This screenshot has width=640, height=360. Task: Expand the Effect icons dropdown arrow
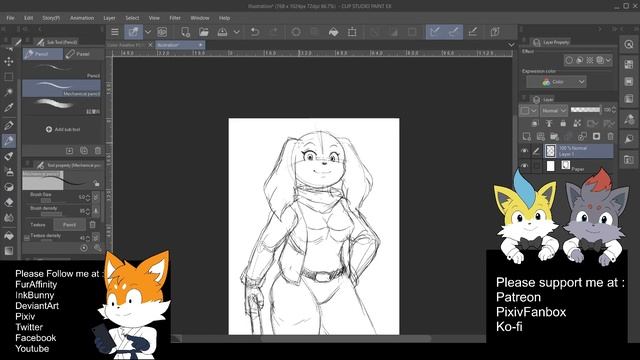click(x=609, y=60)
